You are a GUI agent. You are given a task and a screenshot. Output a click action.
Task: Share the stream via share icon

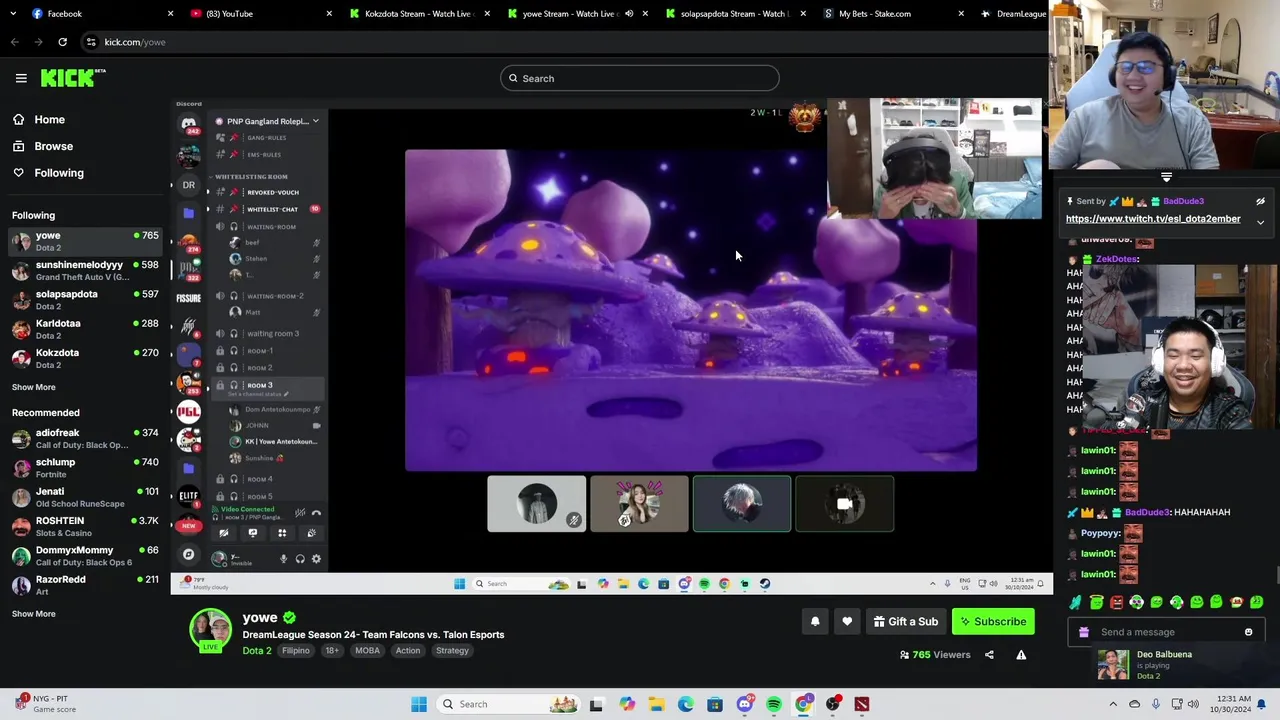coord(989,655)
